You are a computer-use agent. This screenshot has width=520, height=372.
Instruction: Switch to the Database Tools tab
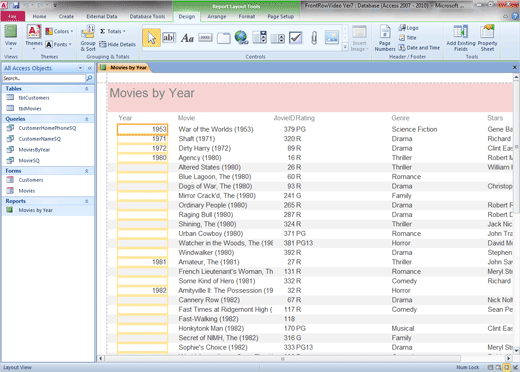coord(147,16)
